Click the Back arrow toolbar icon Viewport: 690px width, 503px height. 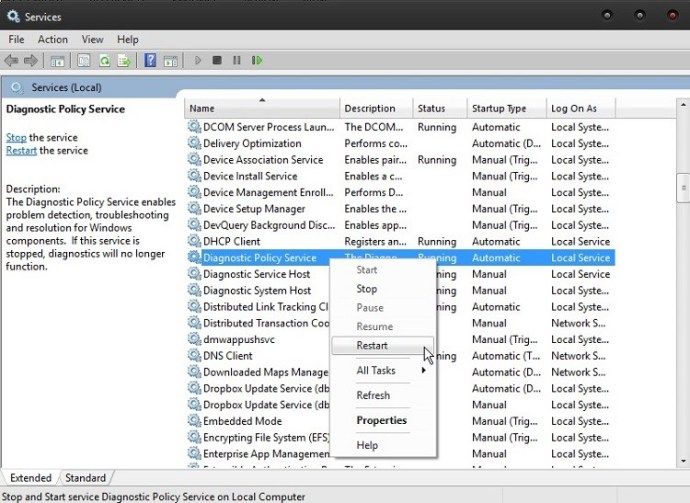(11, 60)
